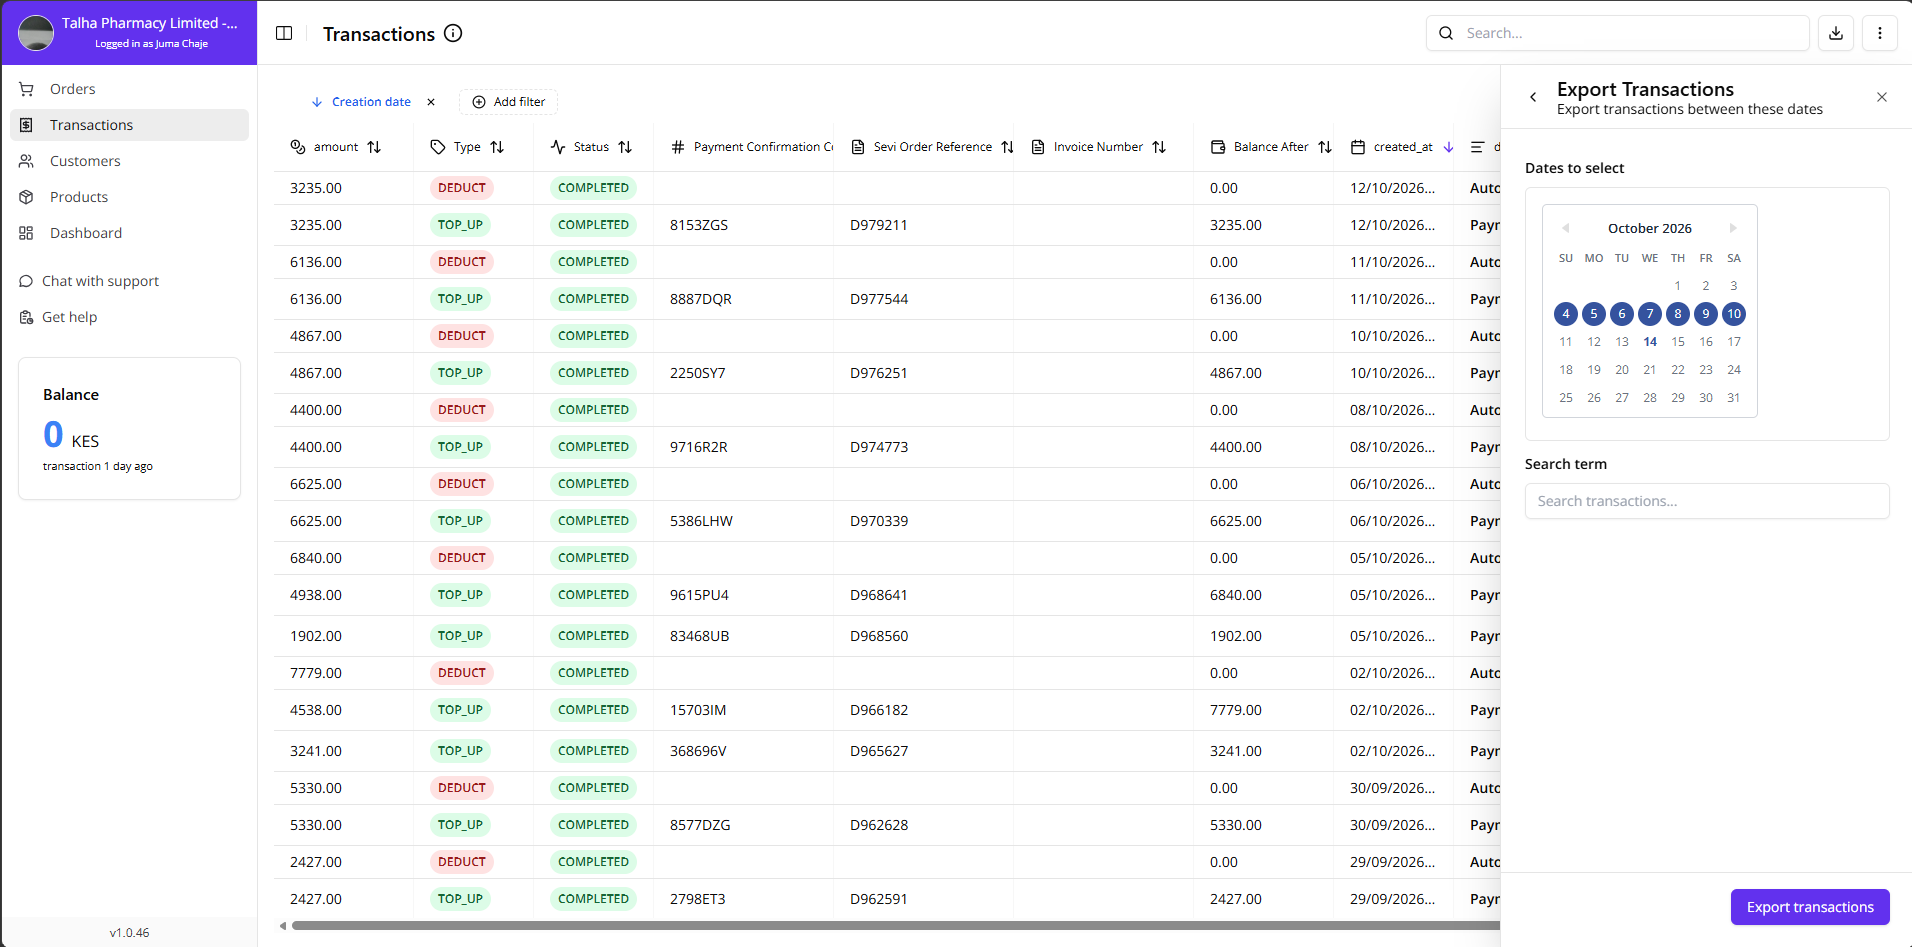Focus the top Search field
Image resolution: width=1912 pixels, height=947 pixels.
pyautogui.click(x=1617, y=33)
